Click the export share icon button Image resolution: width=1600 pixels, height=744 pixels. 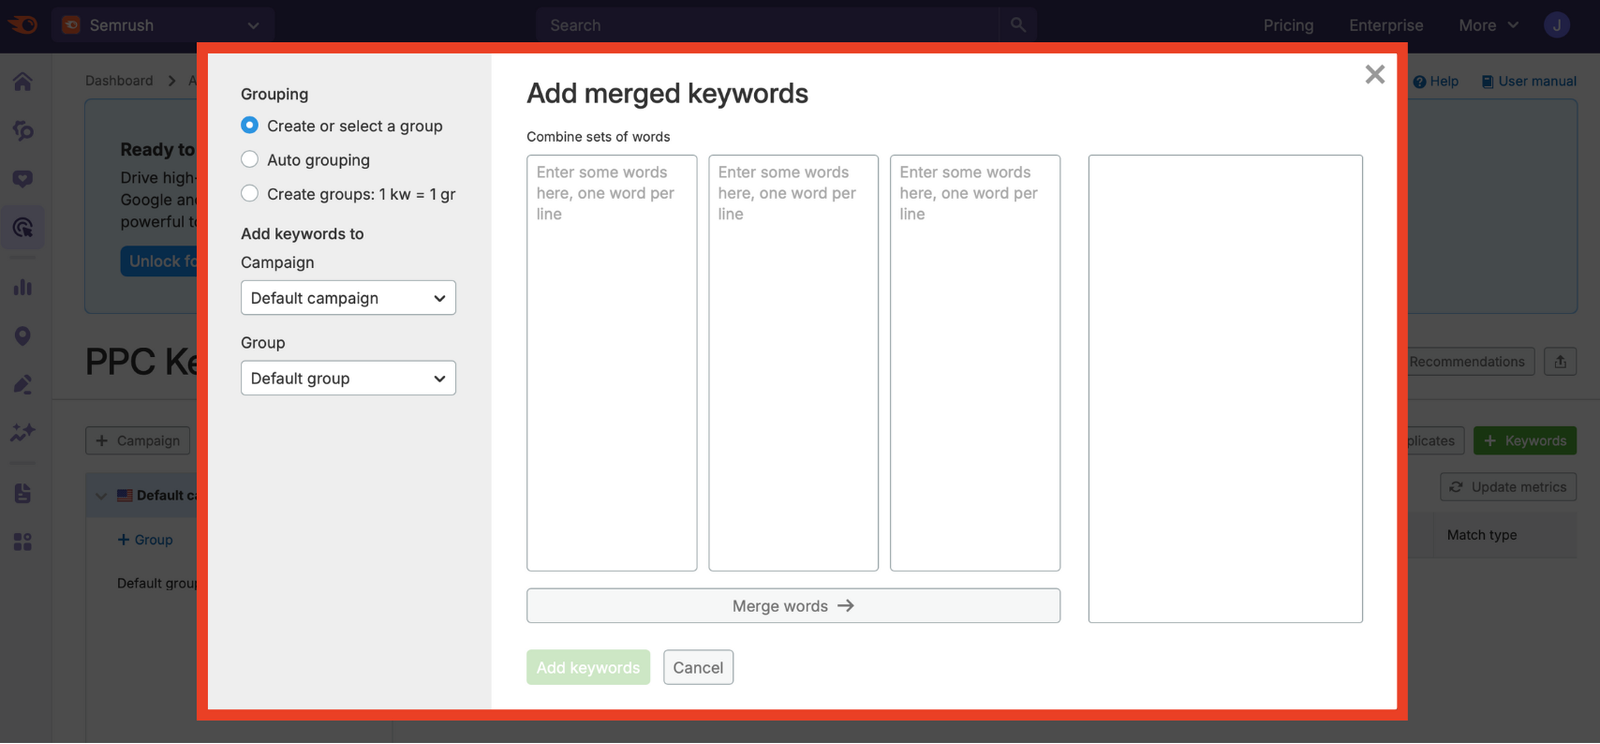click(x=1560, y=362)
